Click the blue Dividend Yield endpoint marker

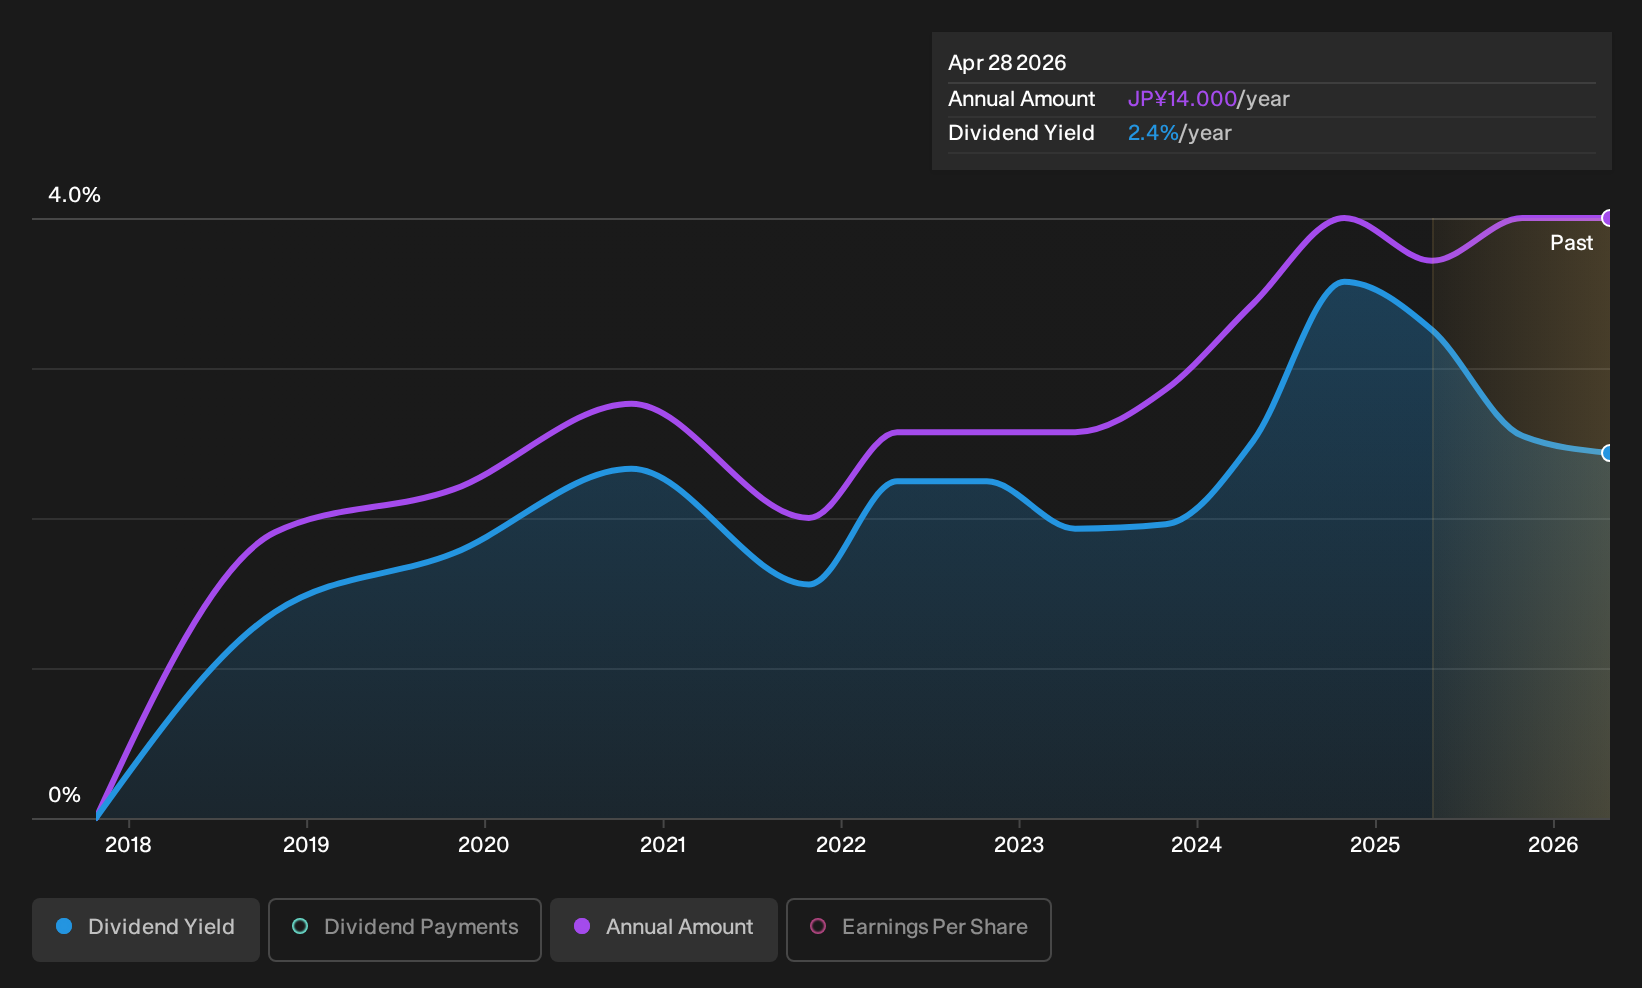click(1608, 453)
